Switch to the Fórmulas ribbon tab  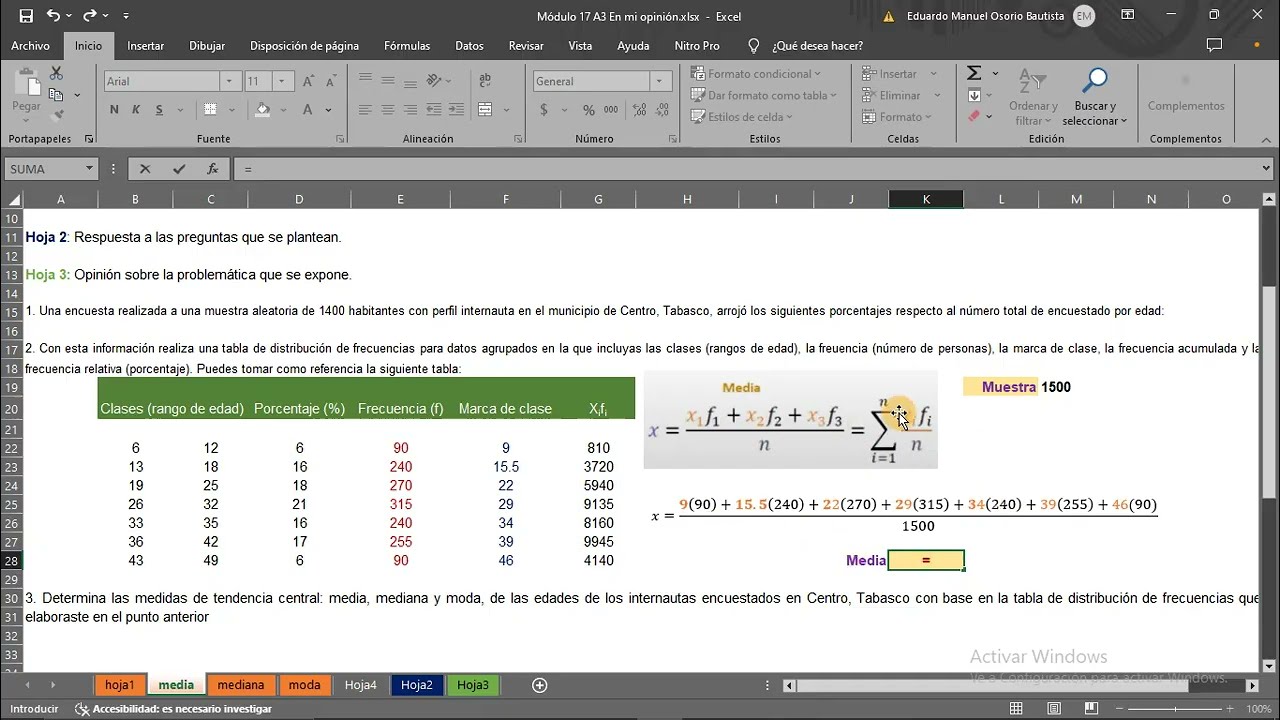pyautogui.click(x=407, y=45)
